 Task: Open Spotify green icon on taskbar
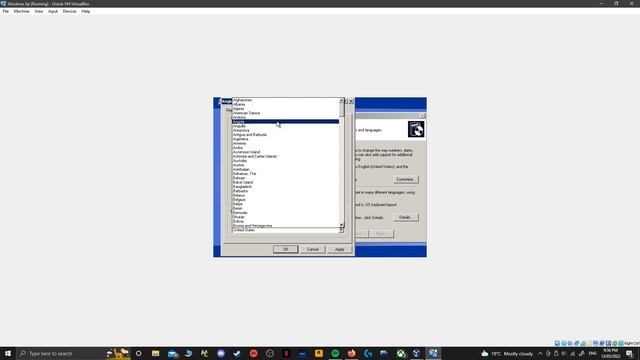tap(335, 353)
